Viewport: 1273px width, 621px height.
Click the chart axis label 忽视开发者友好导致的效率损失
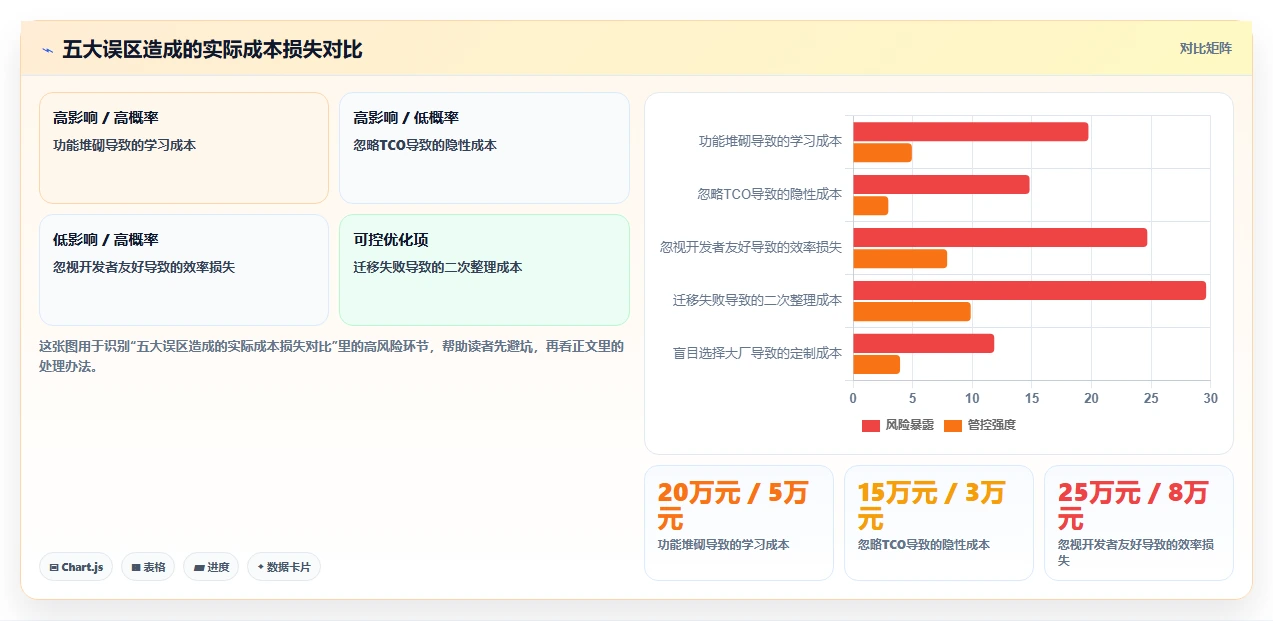751,247
